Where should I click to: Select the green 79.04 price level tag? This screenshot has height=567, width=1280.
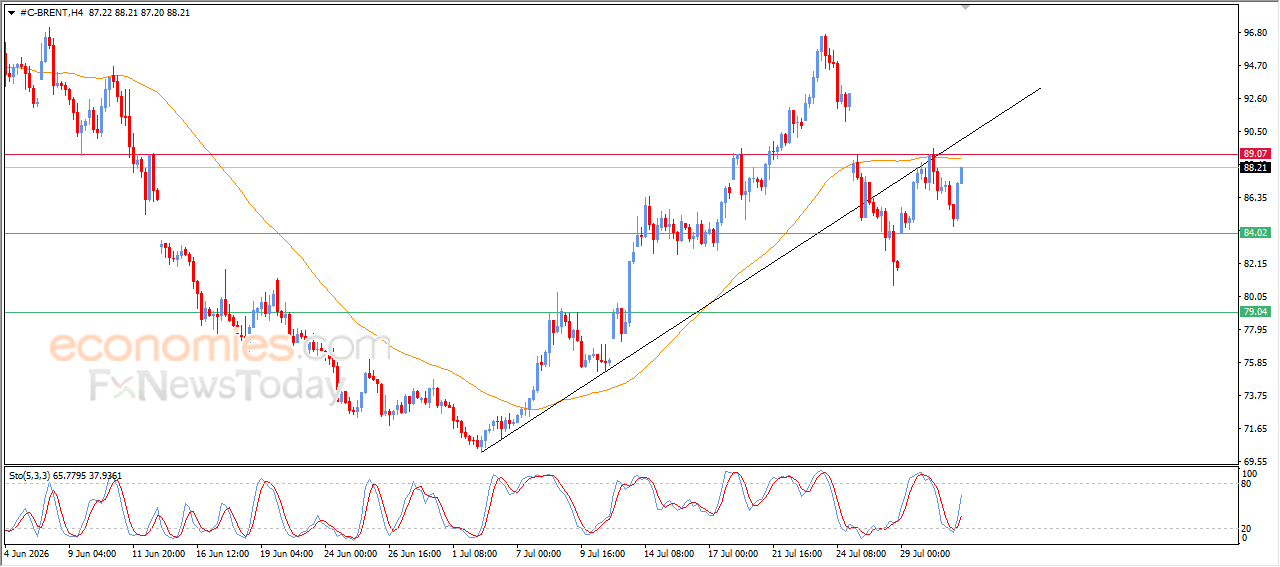pyautogui.click(x=1255, y=312)
